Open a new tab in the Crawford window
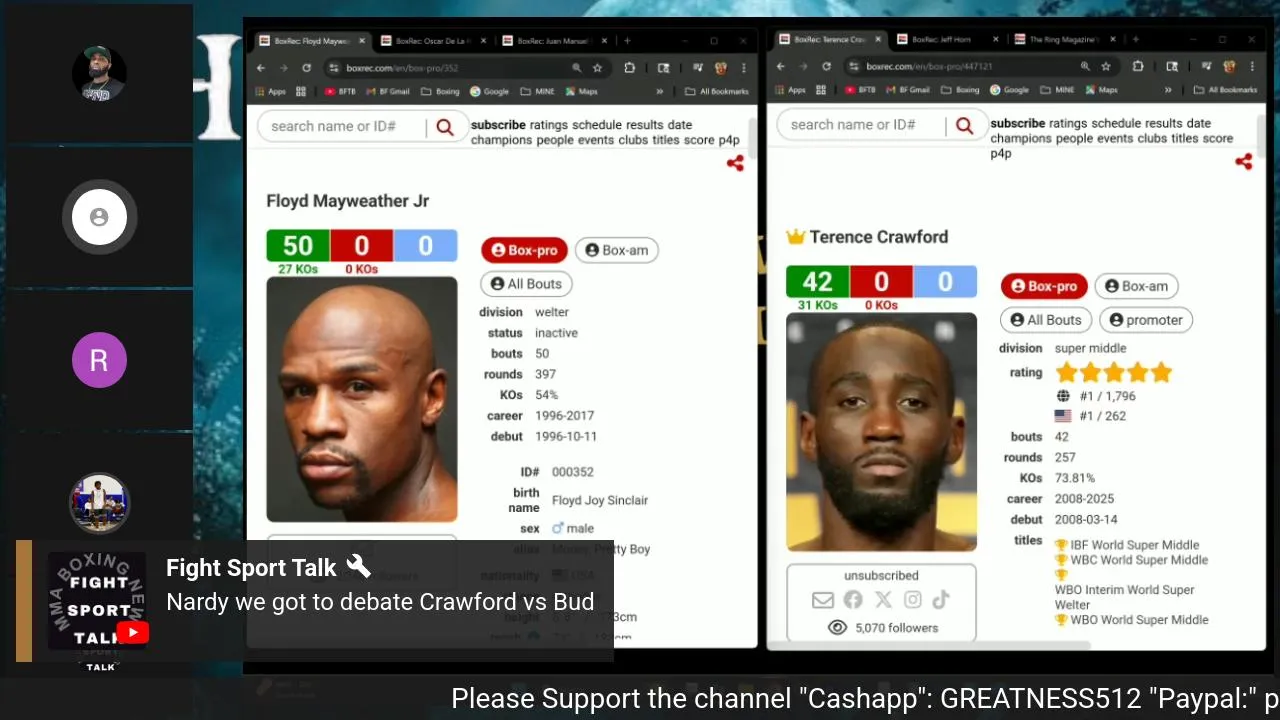 point(1135,40)
